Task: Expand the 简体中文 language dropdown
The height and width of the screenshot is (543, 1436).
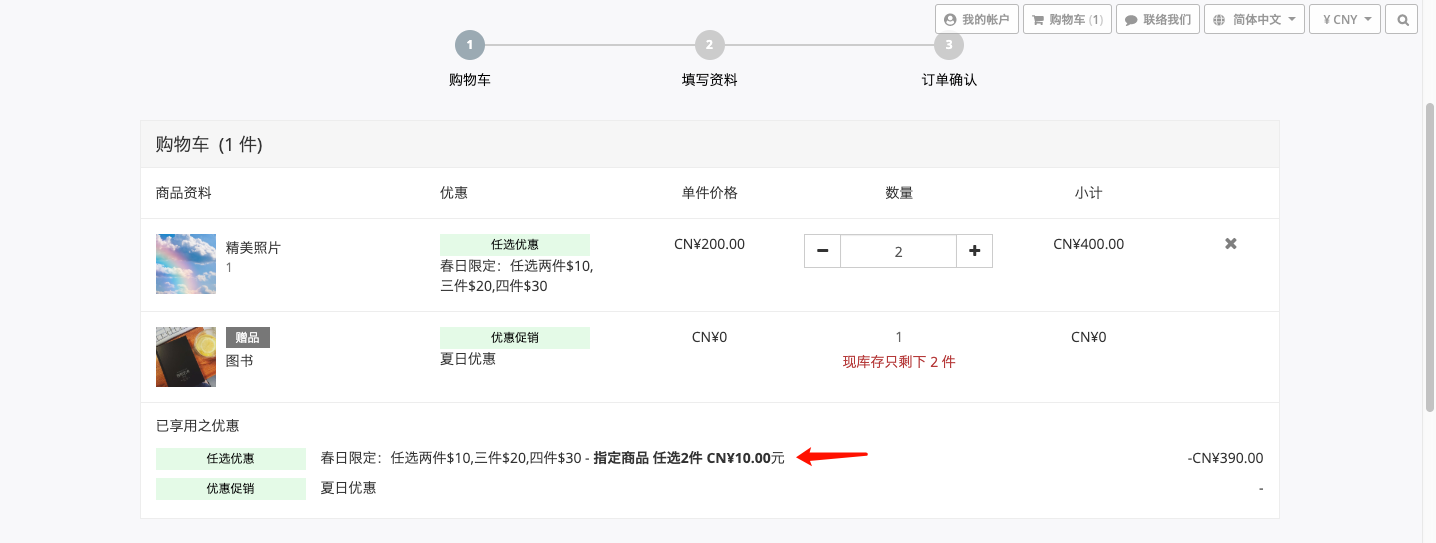Action: [x=1254, y=19]
